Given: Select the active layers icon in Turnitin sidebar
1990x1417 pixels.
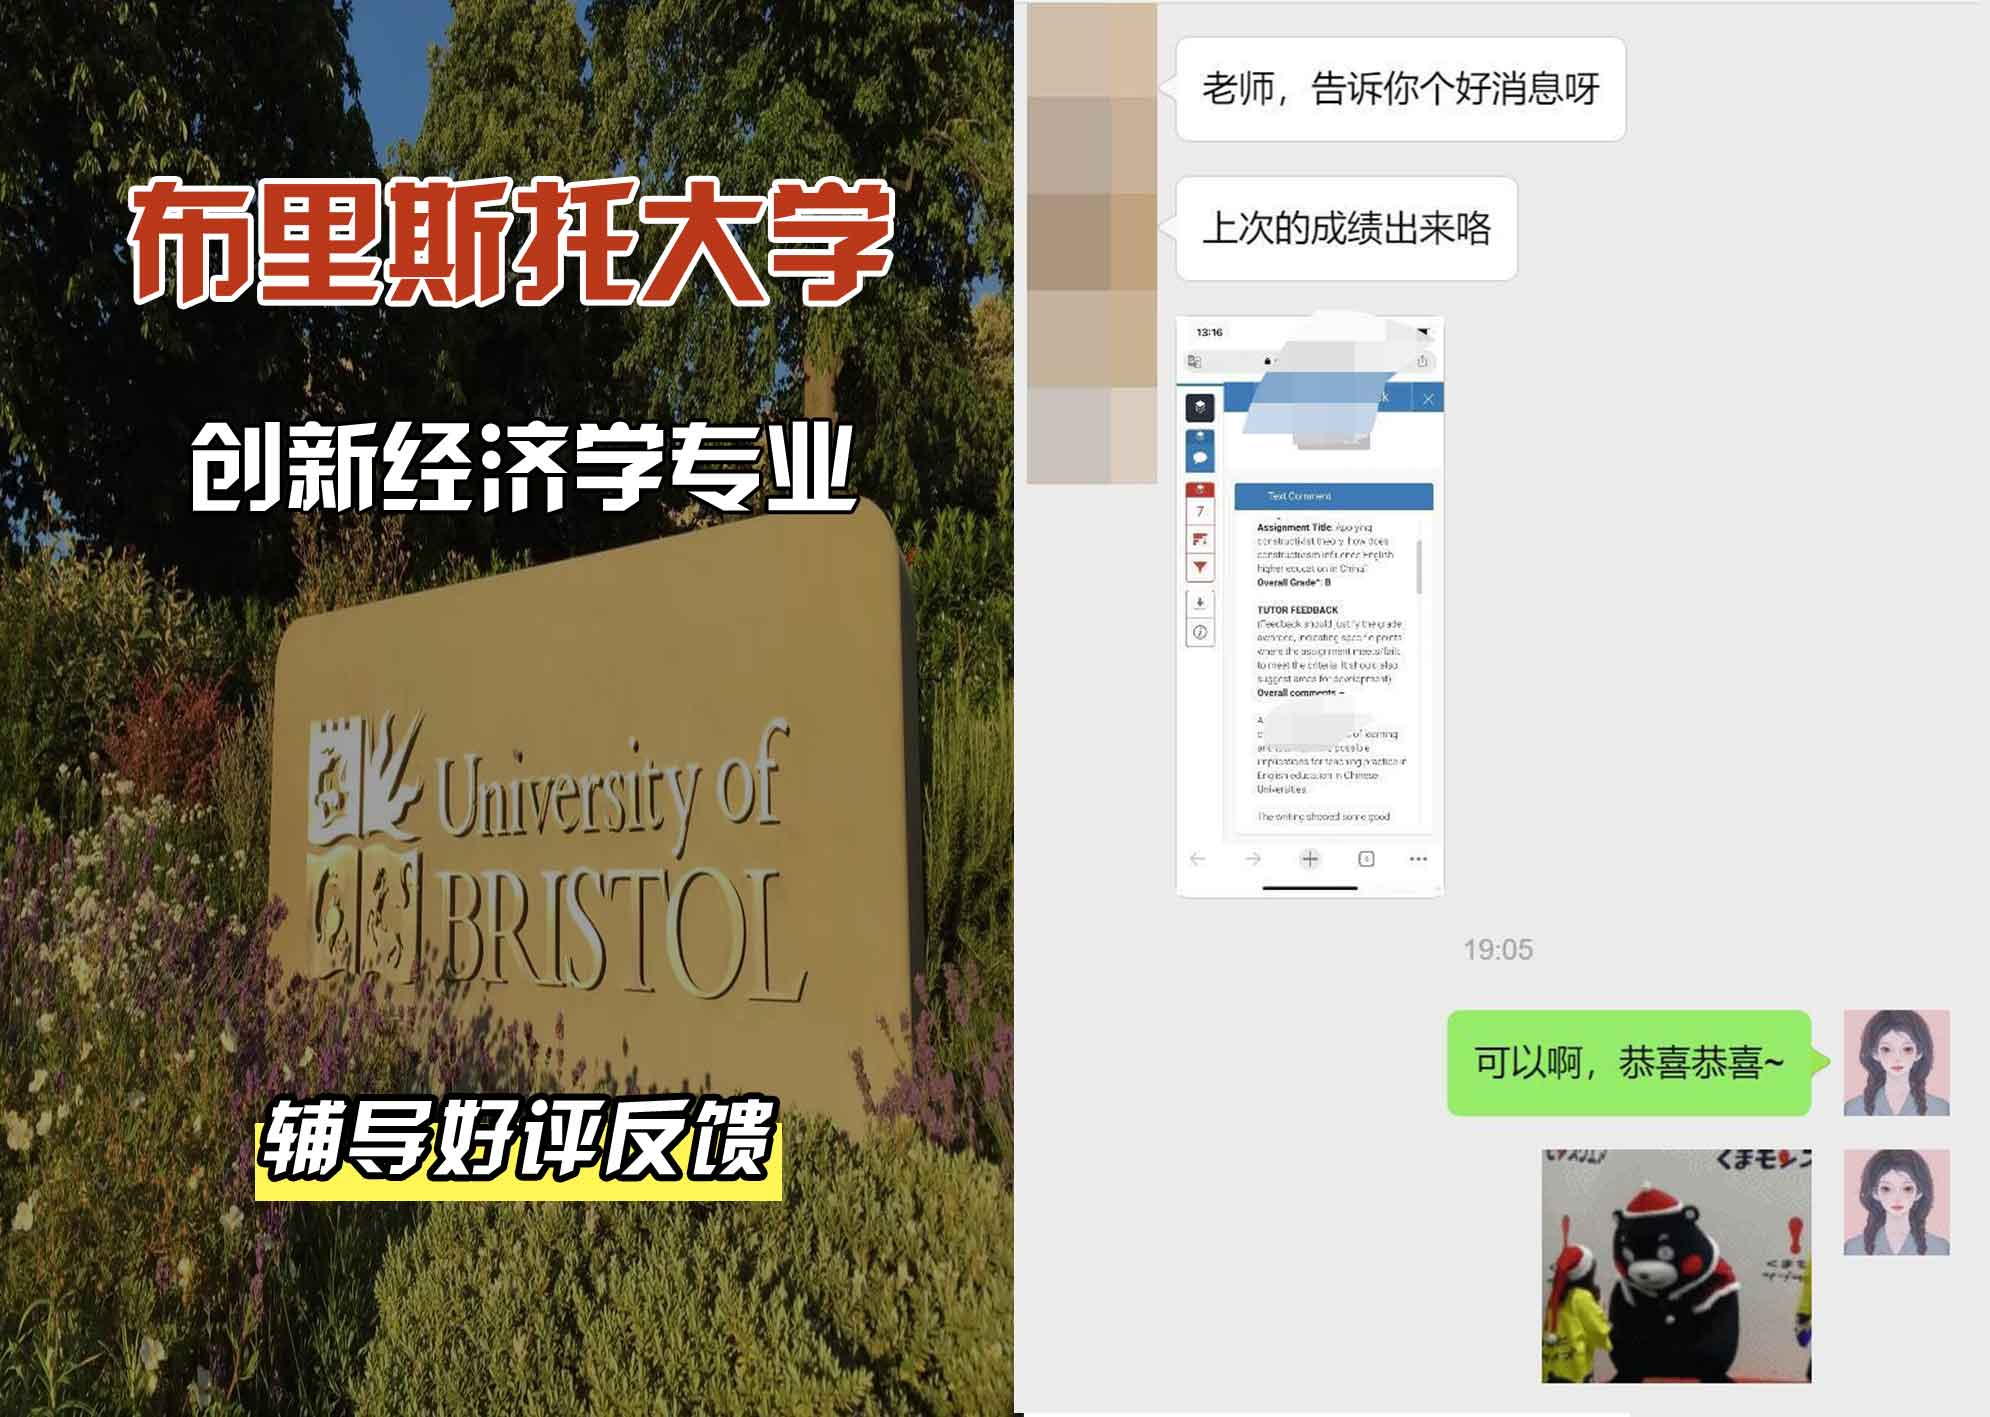Looking at the screenshot, I should tap(1200, 408).
